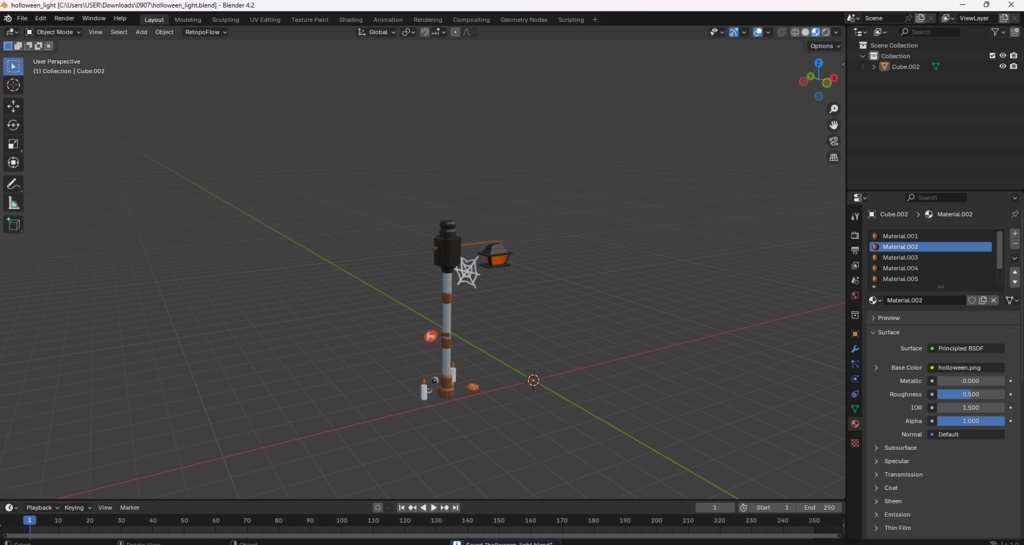Image resolution: width=1024 pixels, height=545 pixels.
Task: Disable Cube.002 in renders camera icon
Action: point(1013,67)
